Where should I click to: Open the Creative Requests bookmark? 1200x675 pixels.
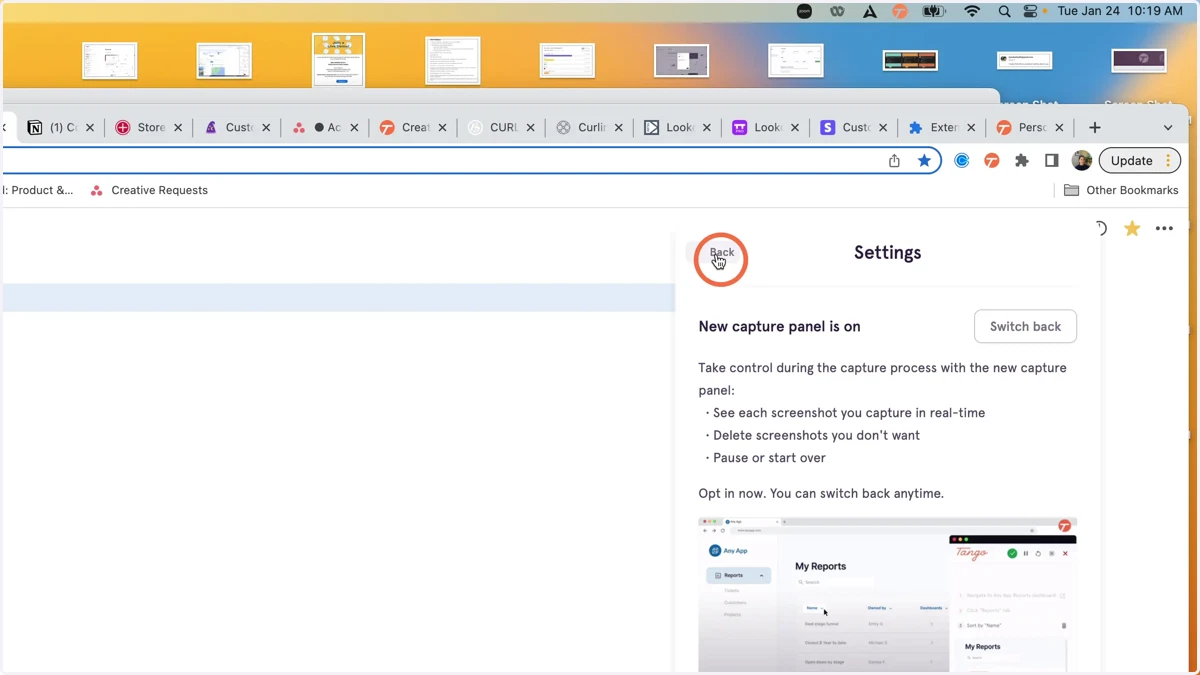[x=149, y=190]
